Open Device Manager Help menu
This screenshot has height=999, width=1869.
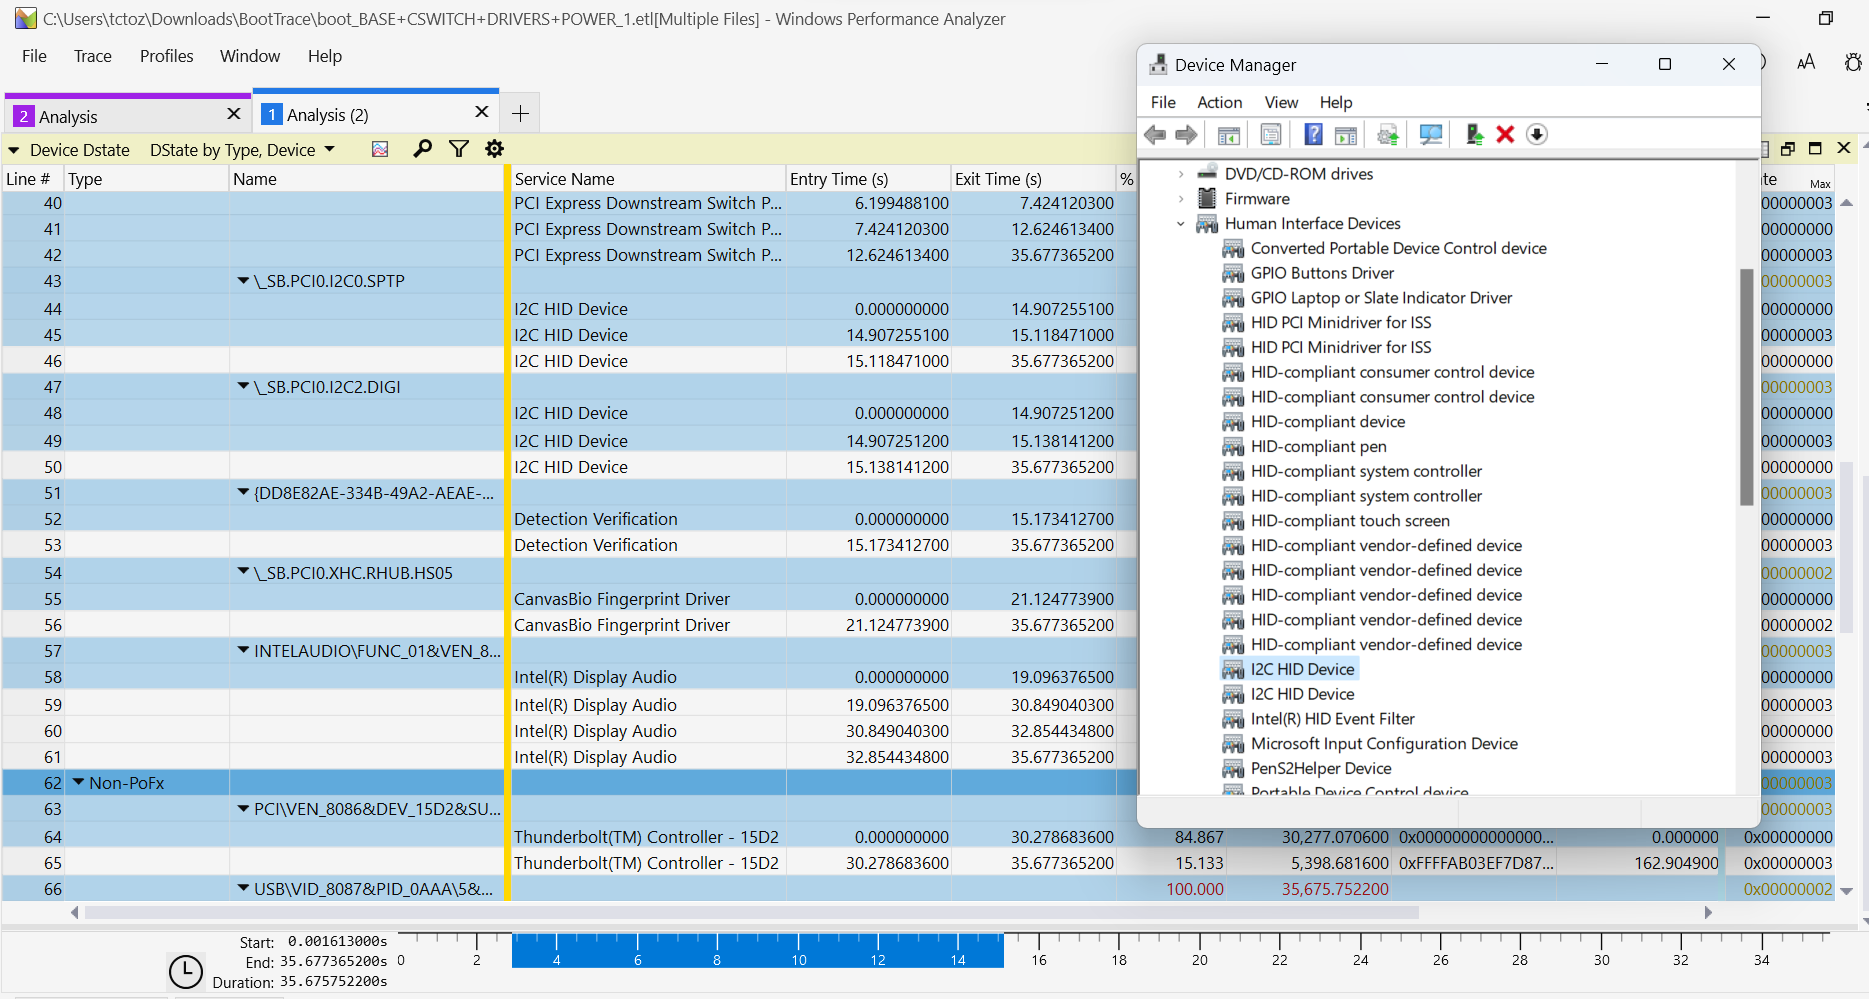coord(1335,102)
